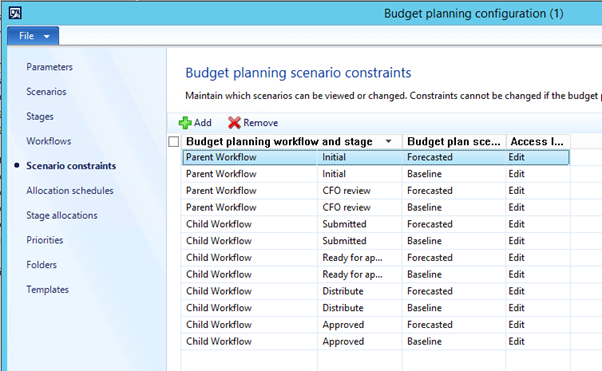Click the application icon in the title bar

click(x=15, y=13)
